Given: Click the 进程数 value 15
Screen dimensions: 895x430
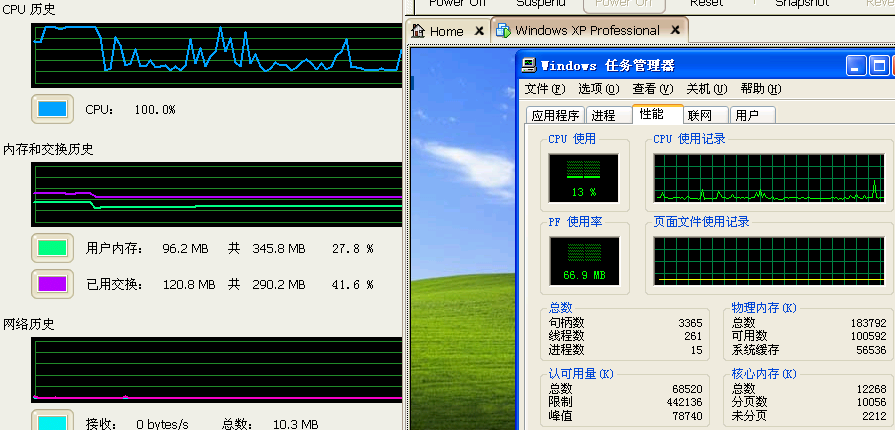Looking at the screenshot, I should [x=696, y=350].
